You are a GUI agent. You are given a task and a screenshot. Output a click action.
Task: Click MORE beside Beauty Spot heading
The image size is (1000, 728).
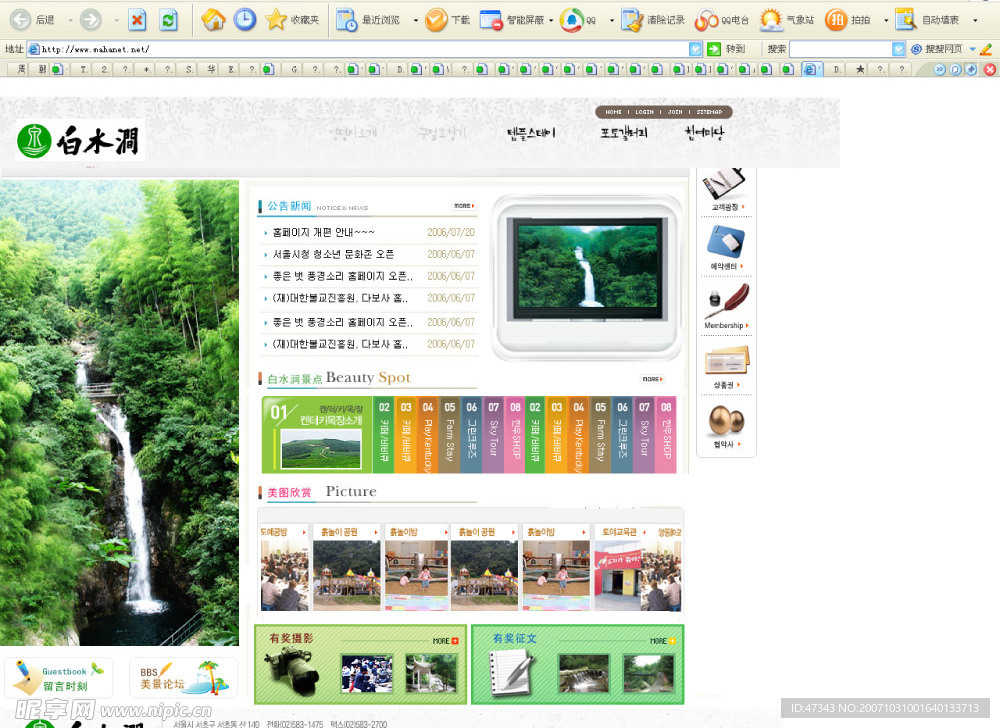pyautogui.click(x=652, y=379)
